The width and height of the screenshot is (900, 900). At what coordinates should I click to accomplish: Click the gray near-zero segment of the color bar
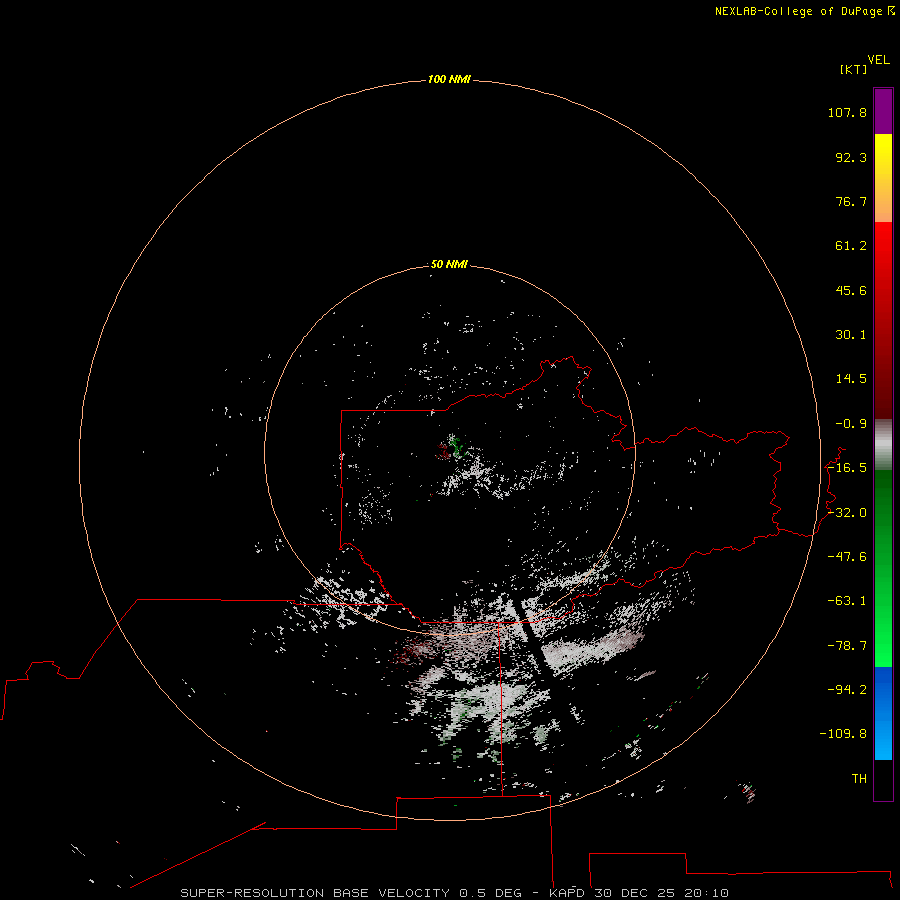(883, 445)
